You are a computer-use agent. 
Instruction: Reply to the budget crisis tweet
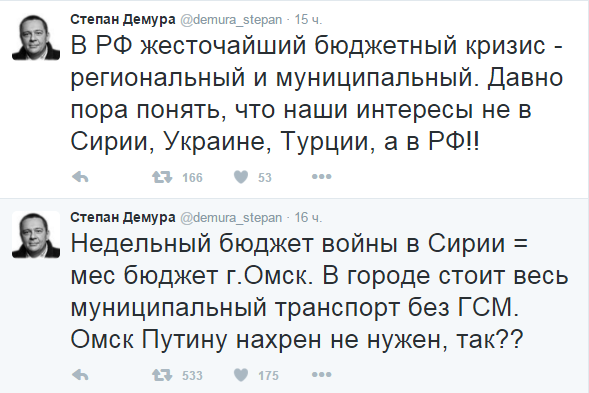(80, 177)
